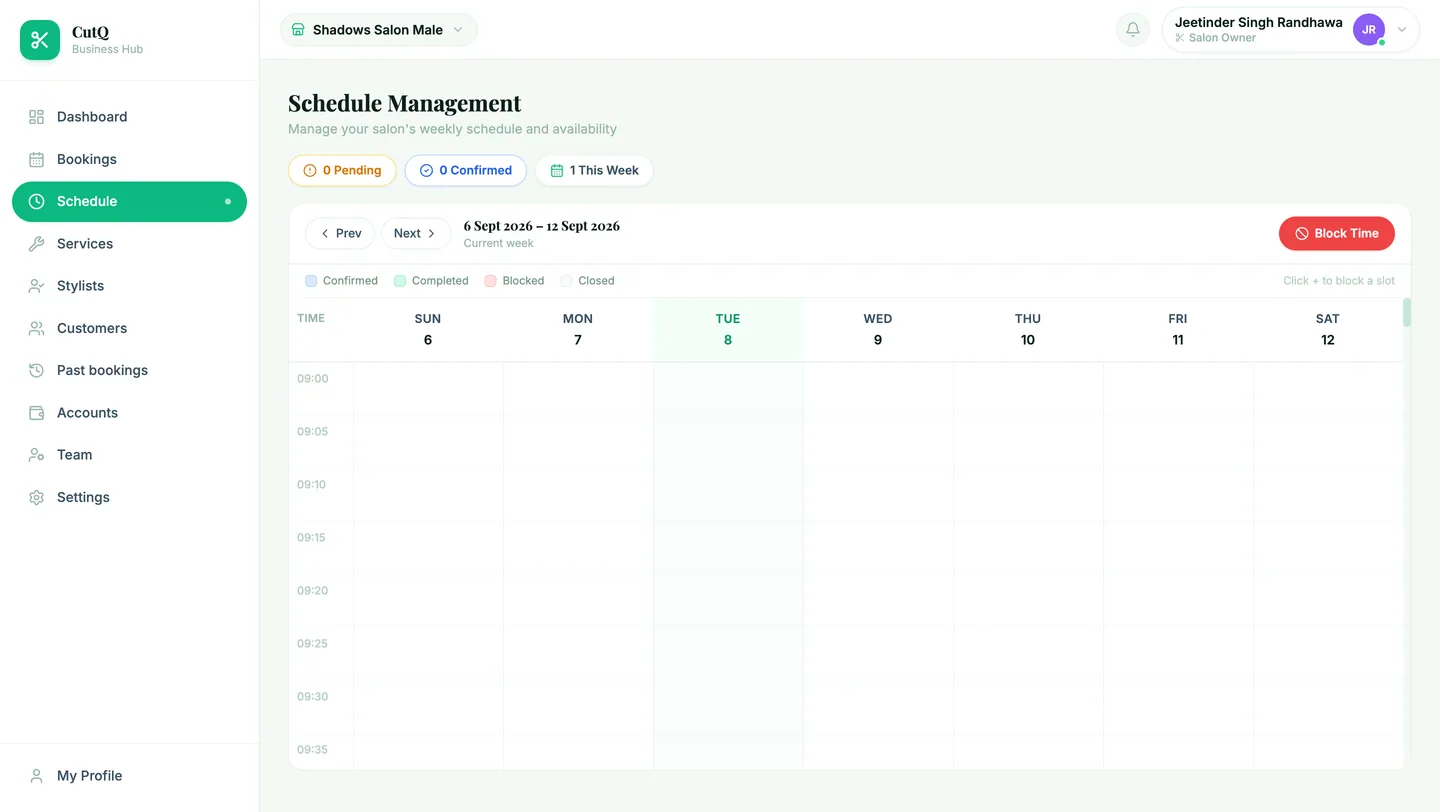Select the SAT 12 column header
This screenshot has width=1440, height=812.
1327,329
